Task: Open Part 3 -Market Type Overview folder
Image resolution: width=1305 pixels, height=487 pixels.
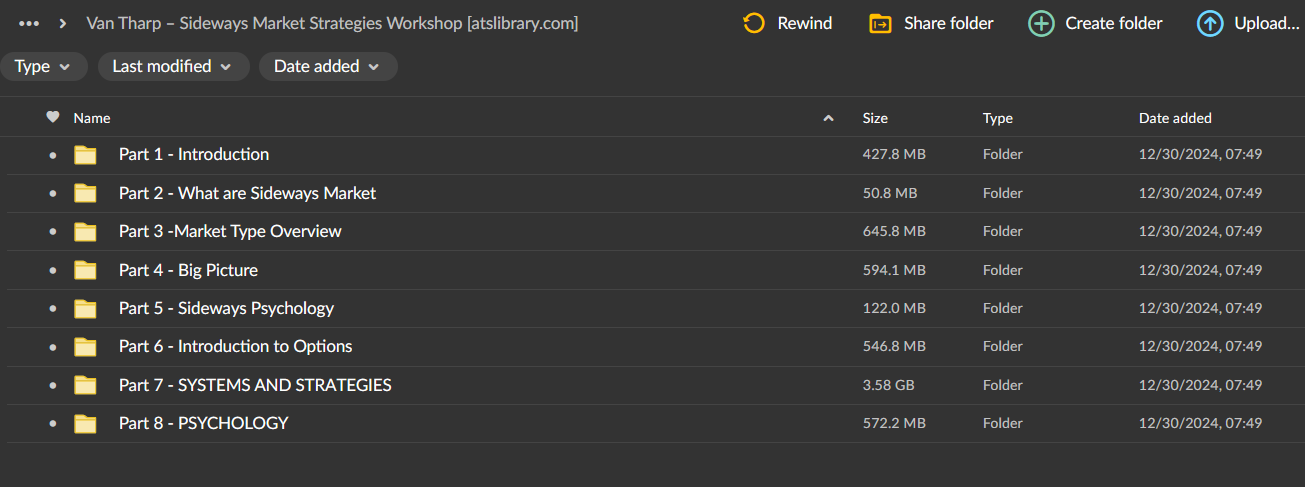Action: coord(230,231)
